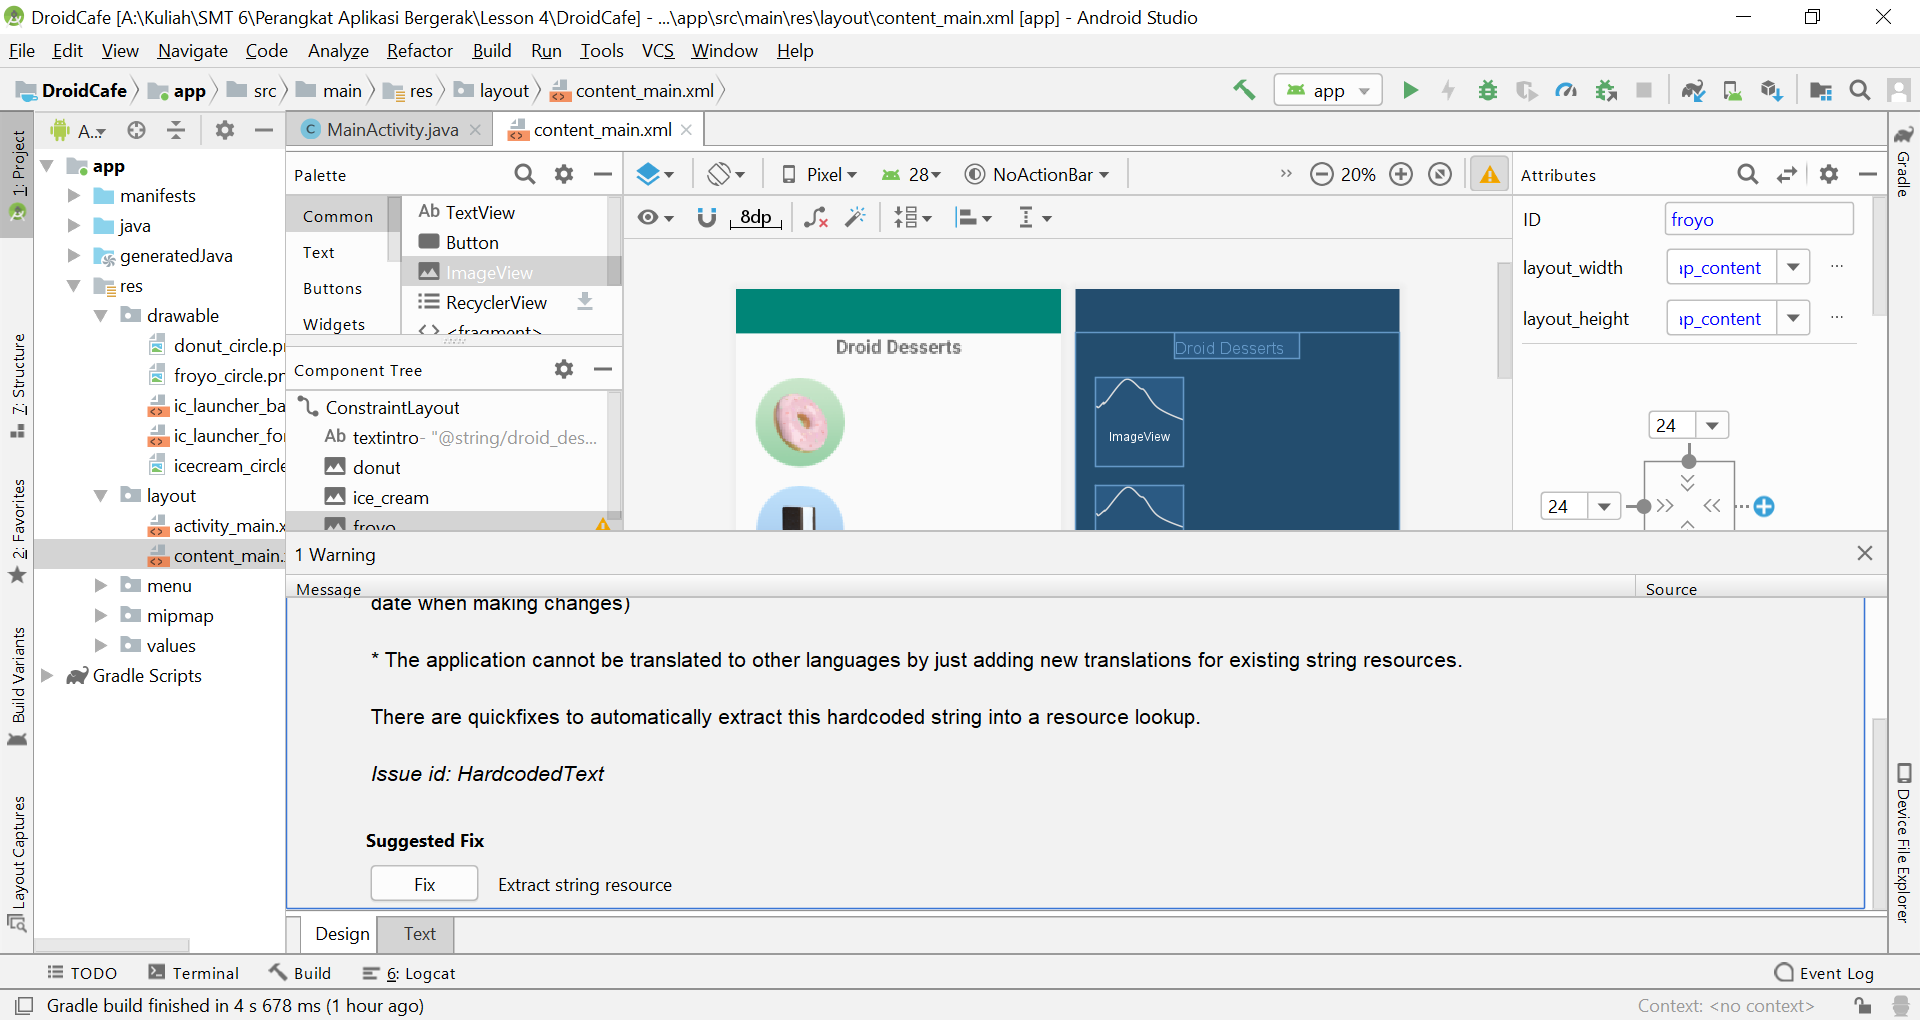Image resolution: width=1920 pixels, height=1020 pixels.
Task: Click the ID field containing froyo
Action: 1758,219
